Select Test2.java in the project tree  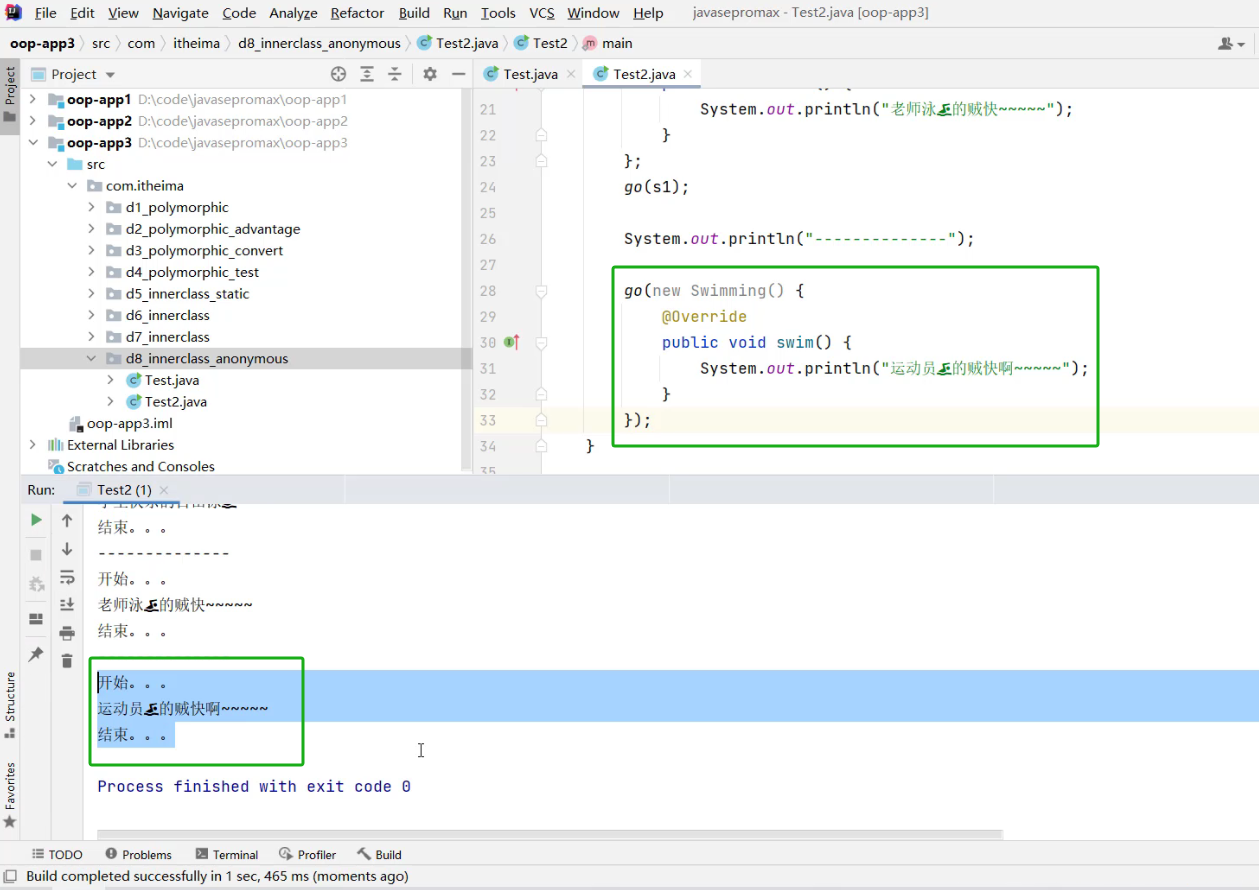tap(175, 402)
